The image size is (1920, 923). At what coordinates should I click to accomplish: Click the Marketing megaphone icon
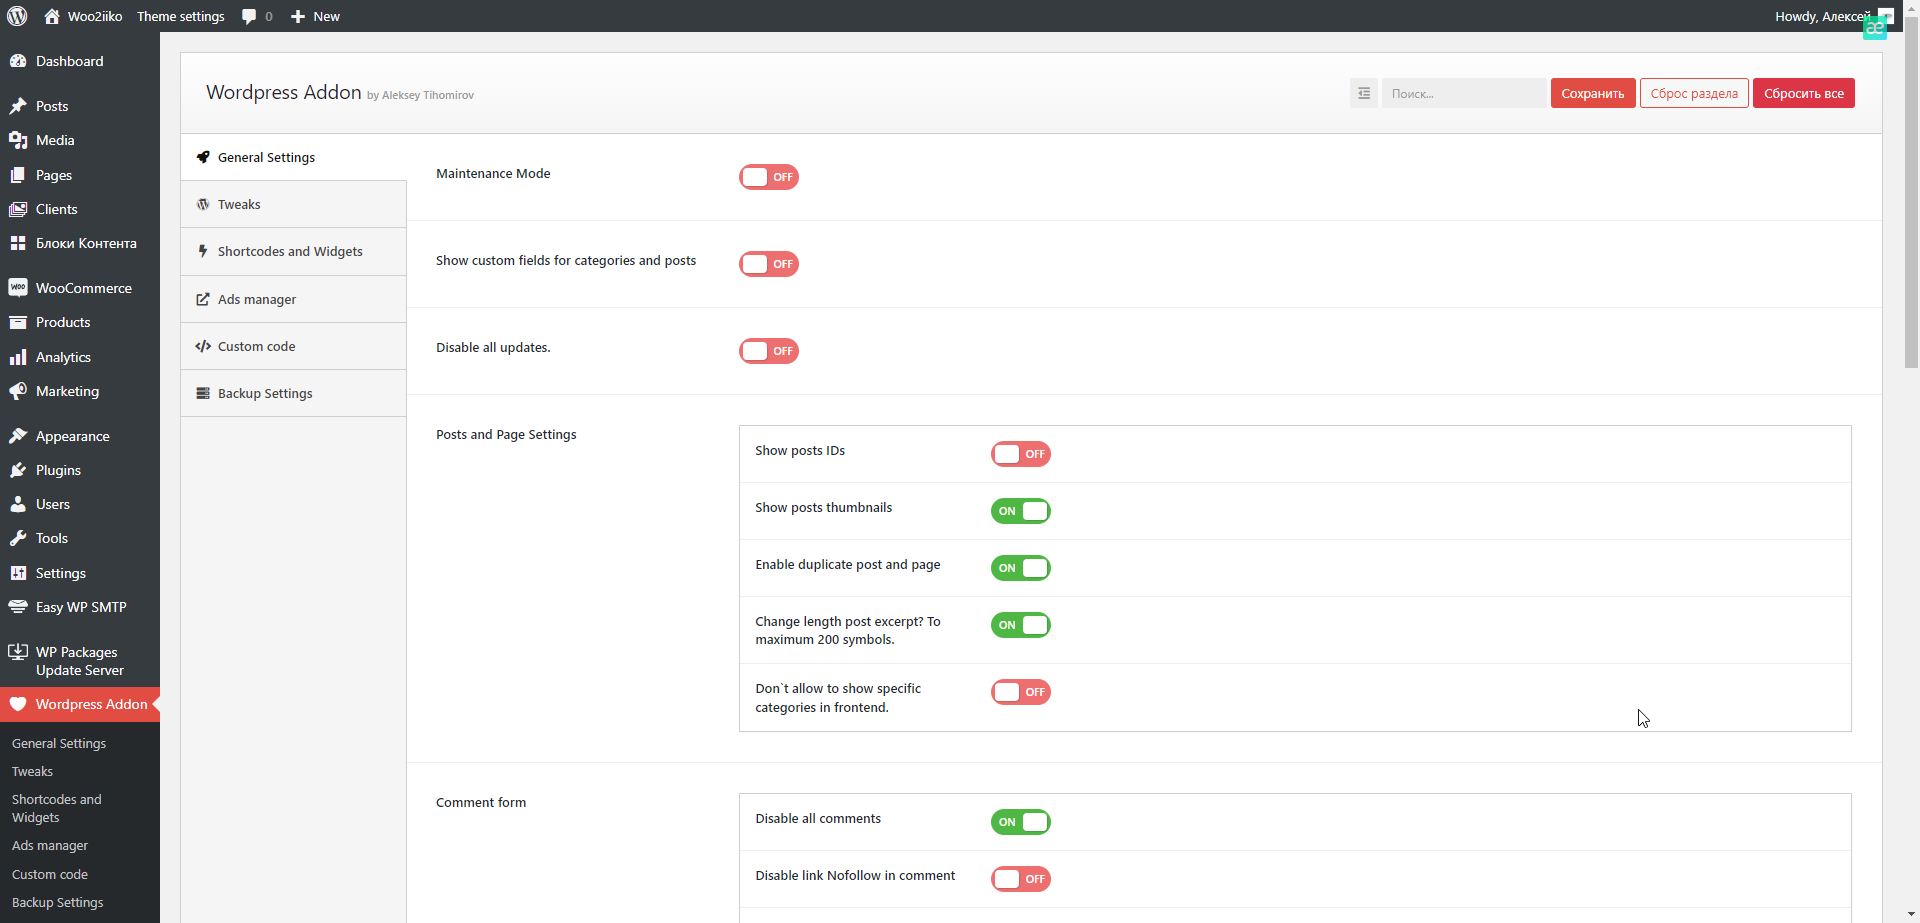pos(18,391)
